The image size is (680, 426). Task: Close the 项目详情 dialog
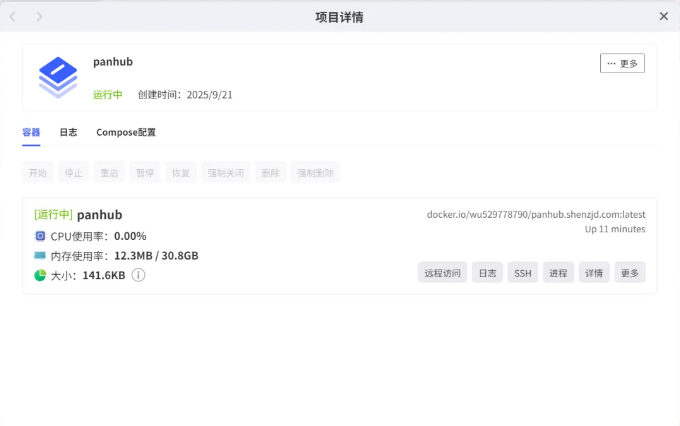tap(664, 16)
